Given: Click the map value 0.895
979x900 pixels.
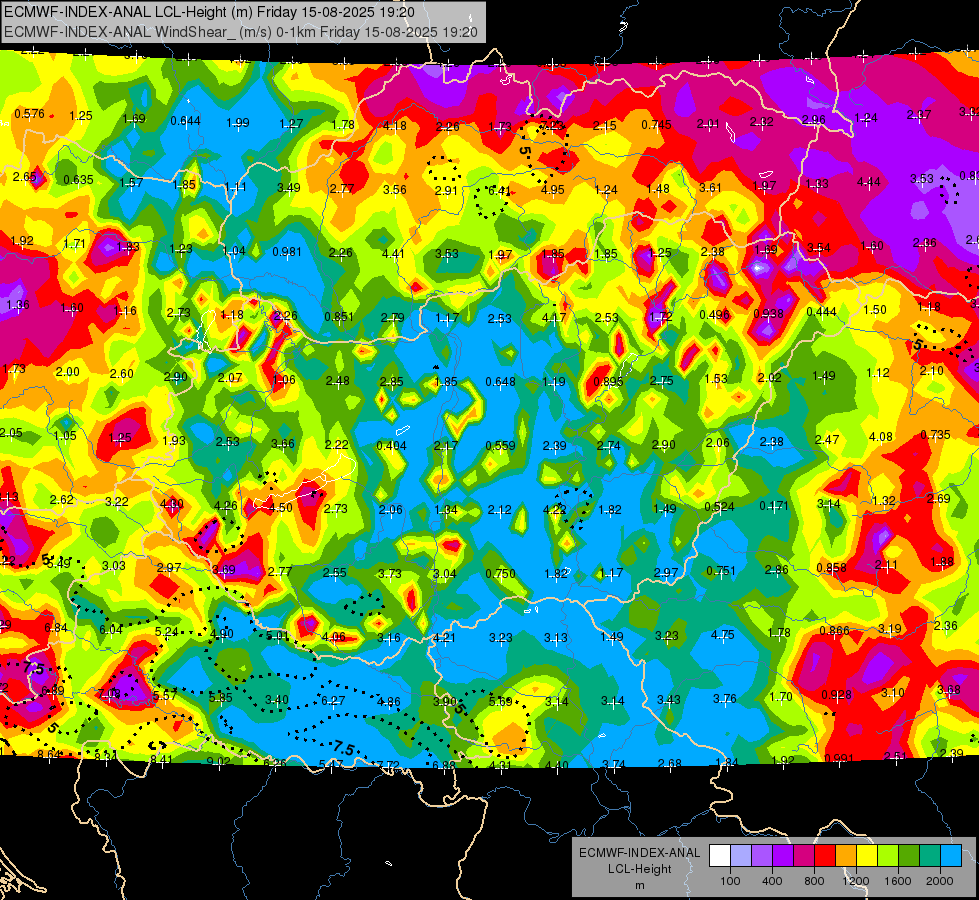Looking at the screenshot, I should (608, 382).
